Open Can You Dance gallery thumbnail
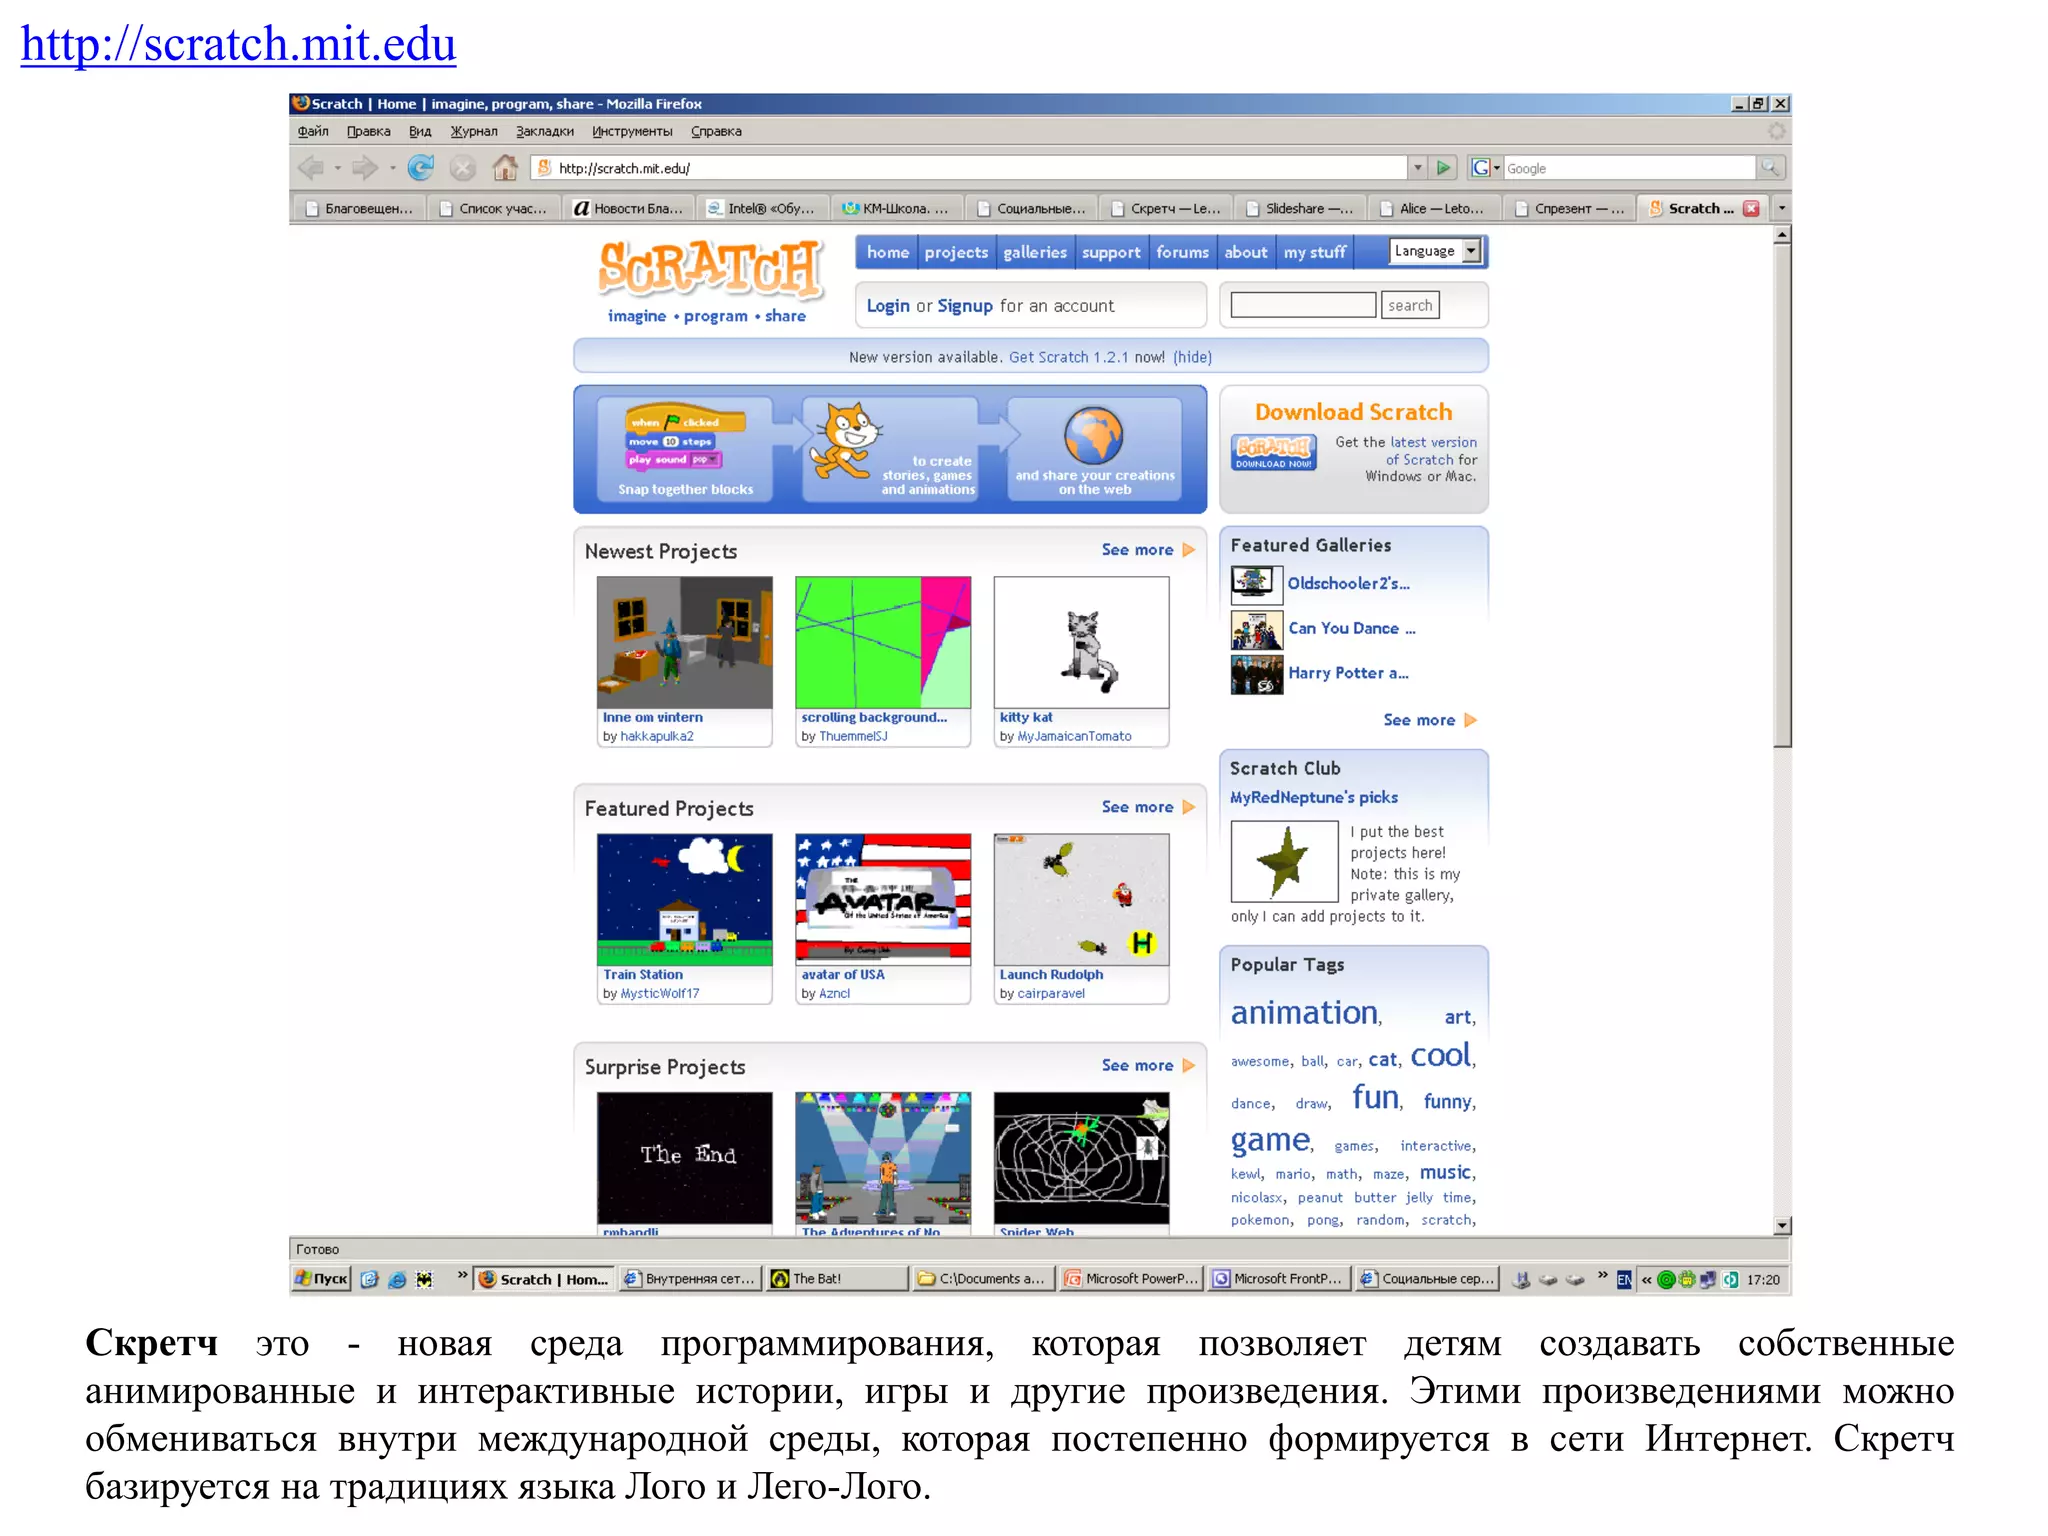2048x1536 pixels. point(1256,630)
